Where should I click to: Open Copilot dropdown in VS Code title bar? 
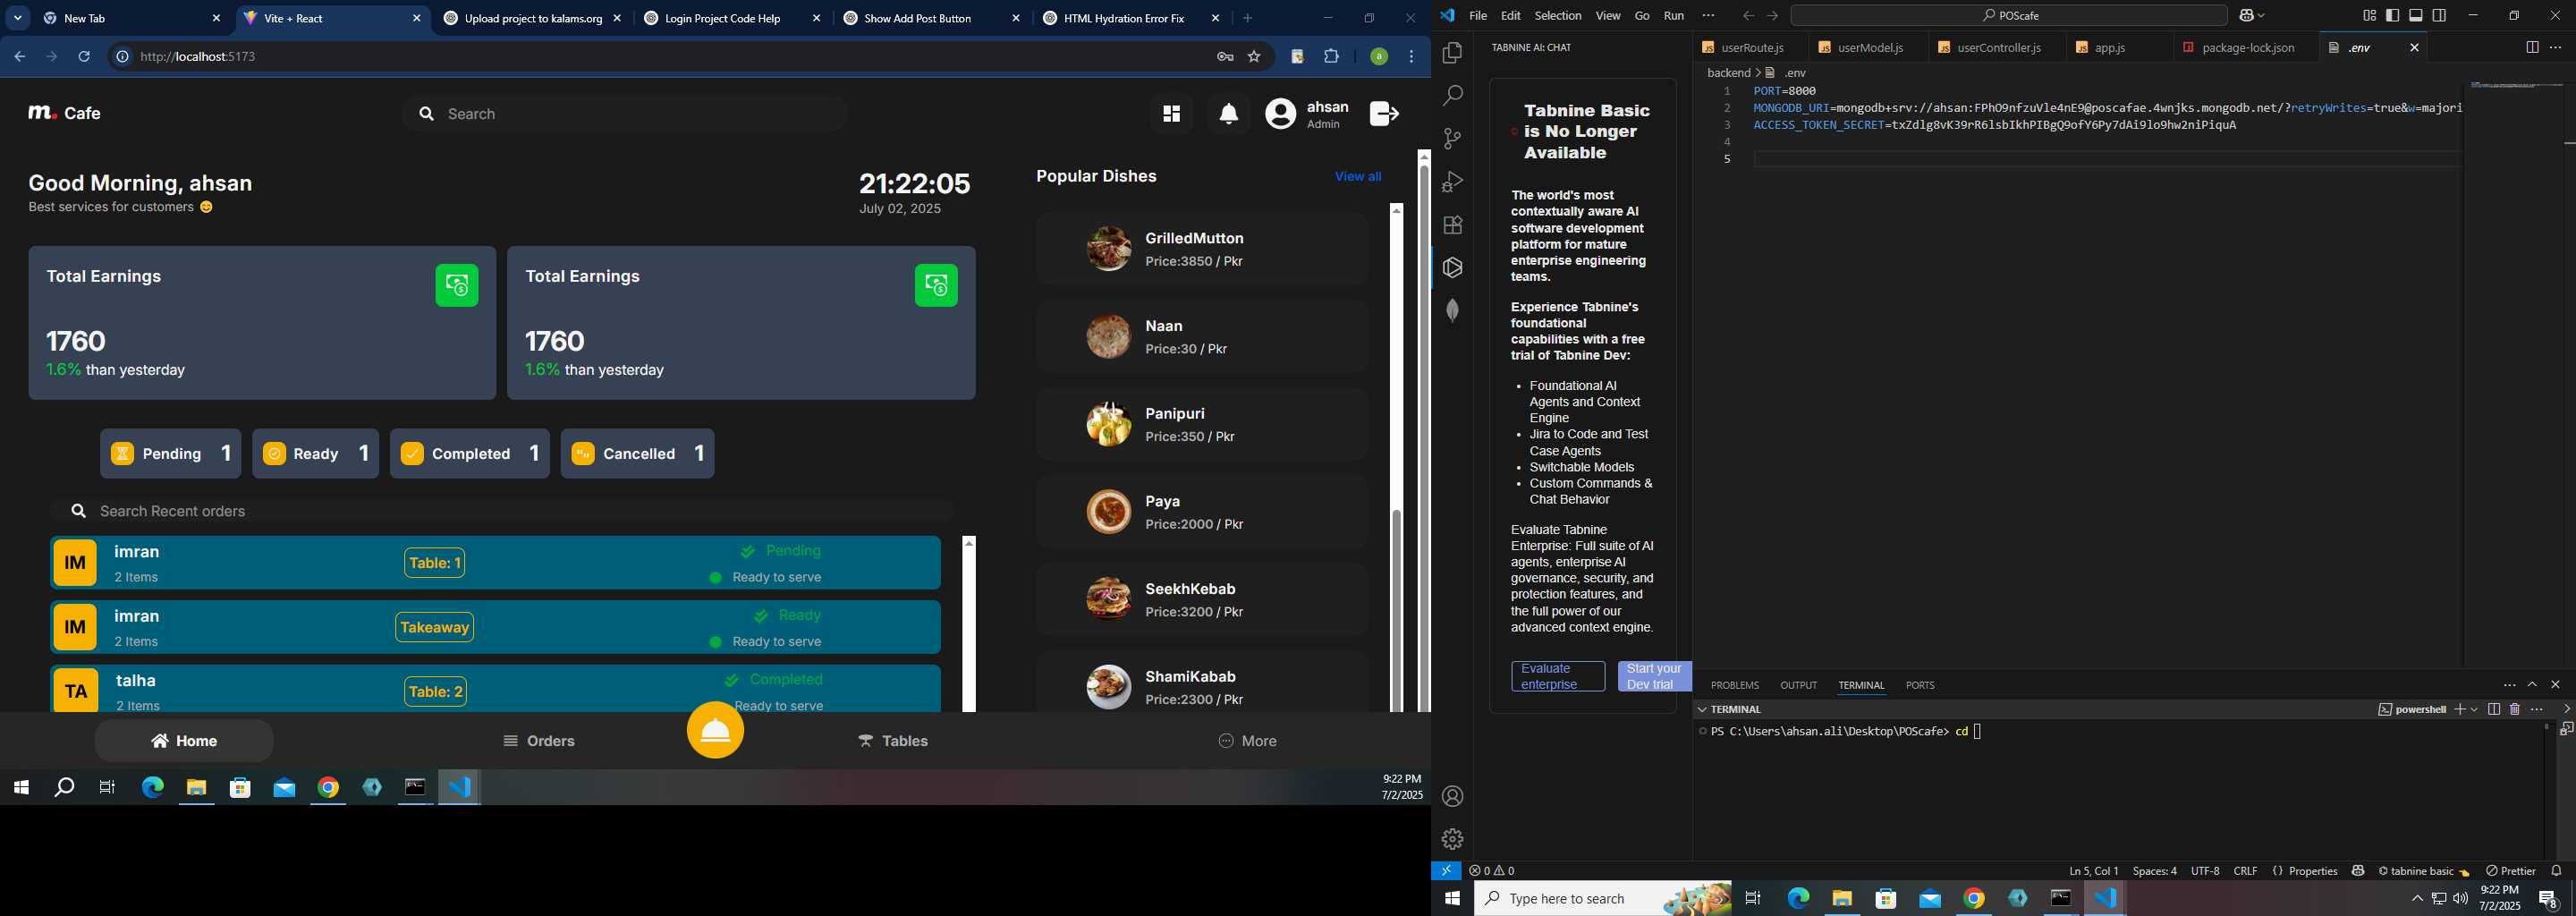pyautogui.click(x=2262, y=16)
